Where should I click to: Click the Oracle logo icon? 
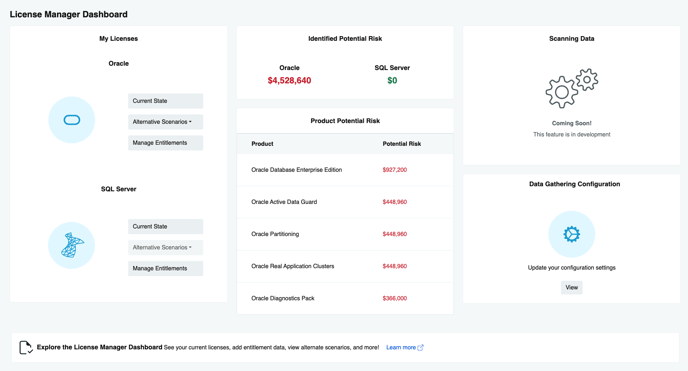pyautogui.click(x=72, y=120)
